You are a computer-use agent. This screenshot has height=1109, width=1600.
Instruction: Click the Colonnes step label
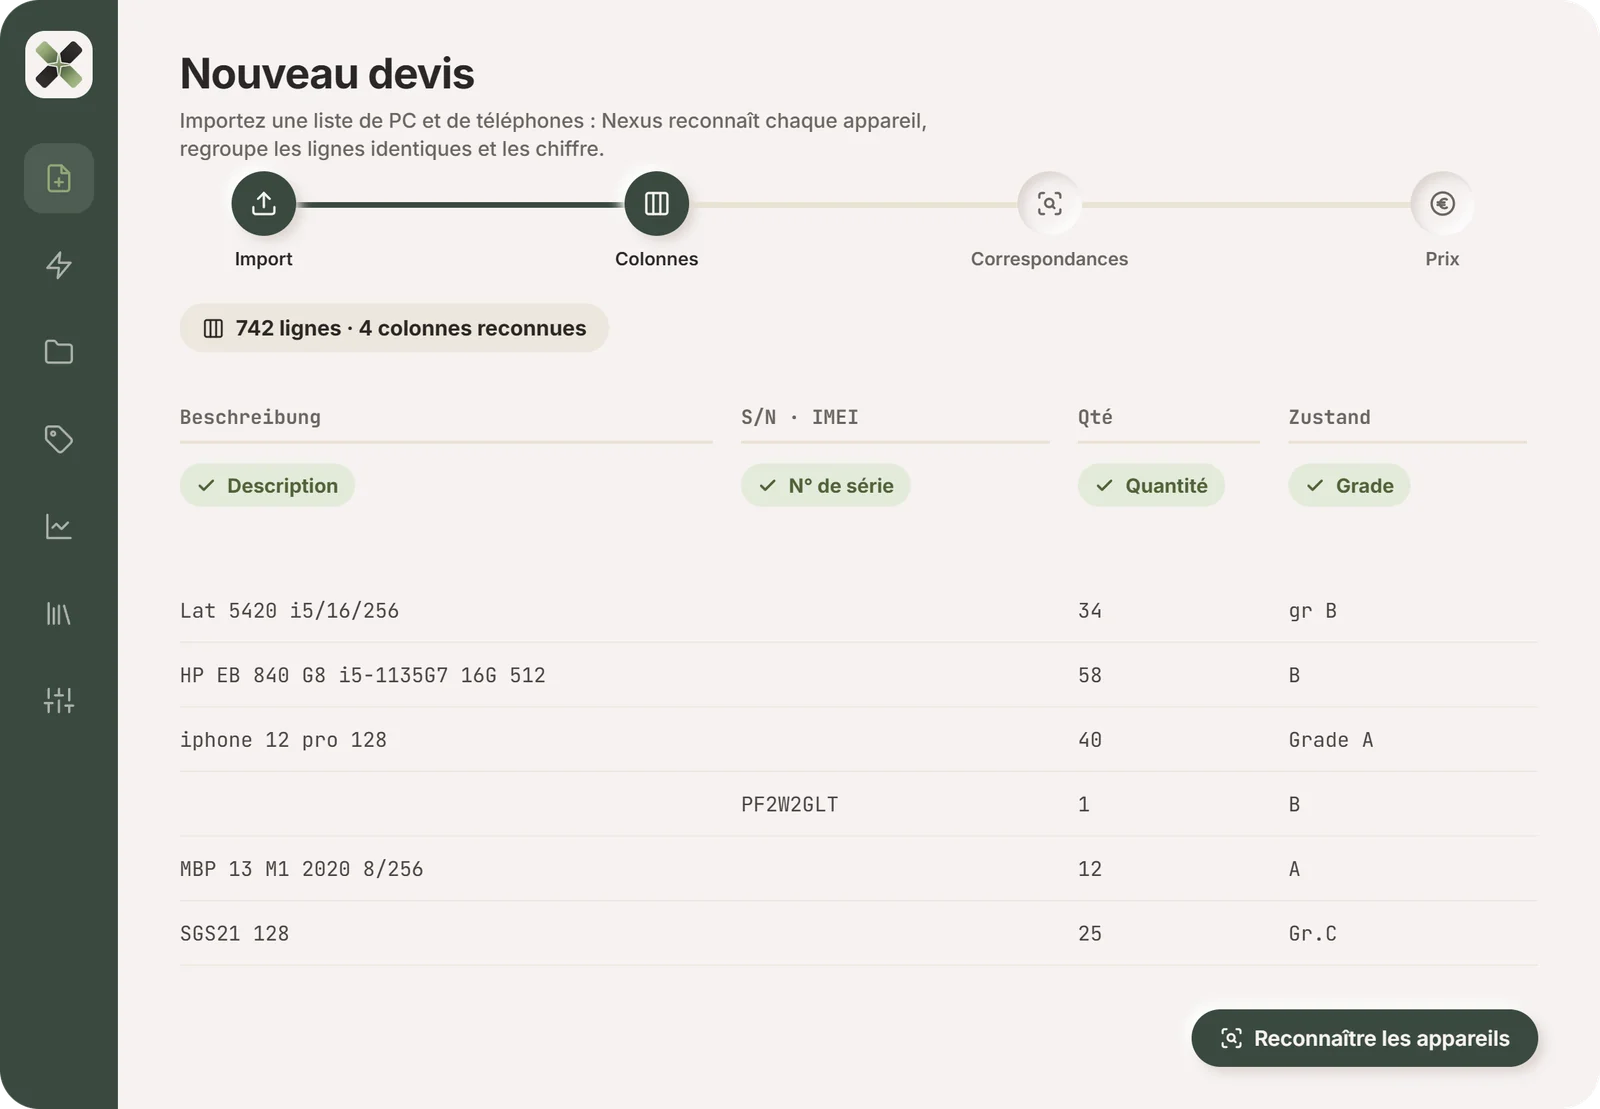657,259
